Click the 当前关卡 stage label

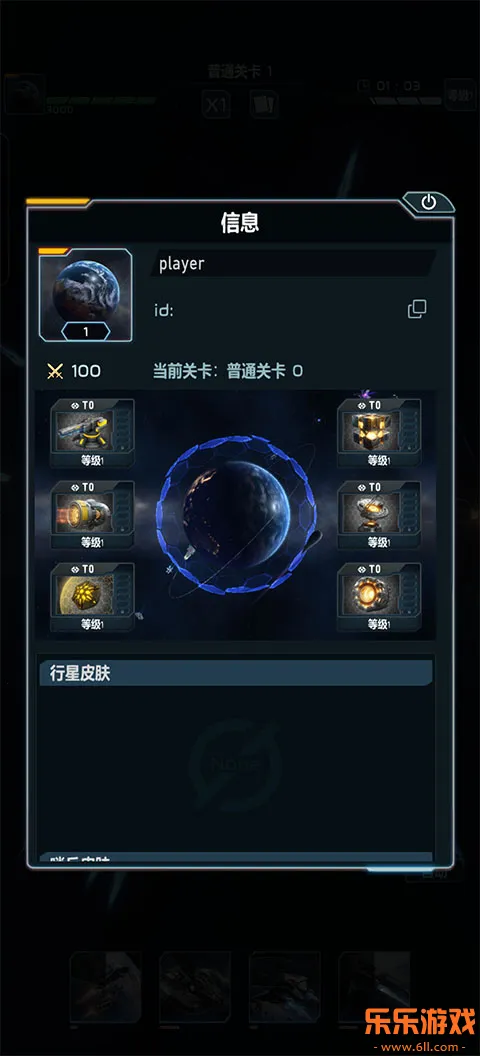click(x=182, y=371)
